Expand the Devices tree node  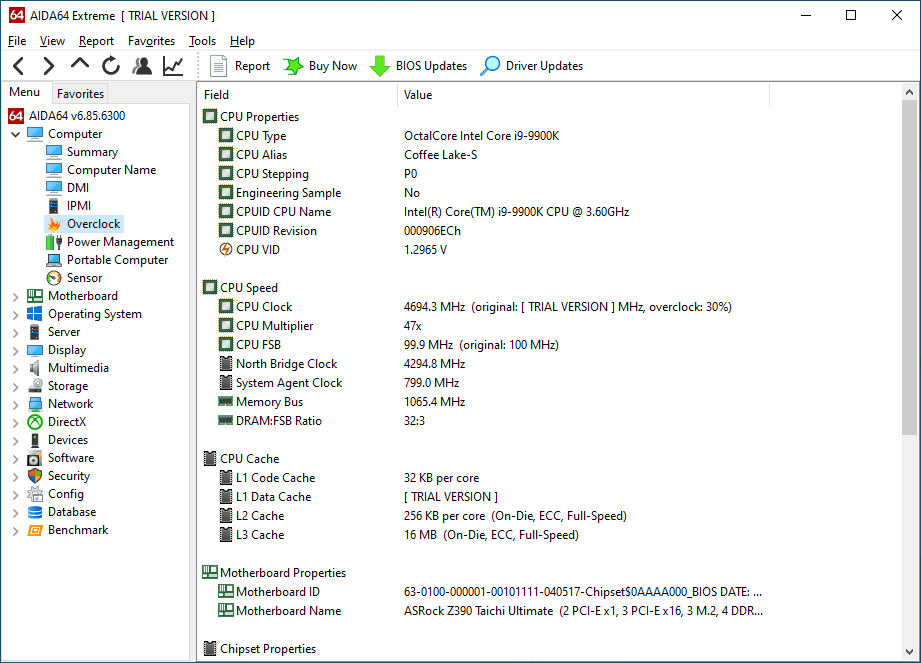(15, 440)
